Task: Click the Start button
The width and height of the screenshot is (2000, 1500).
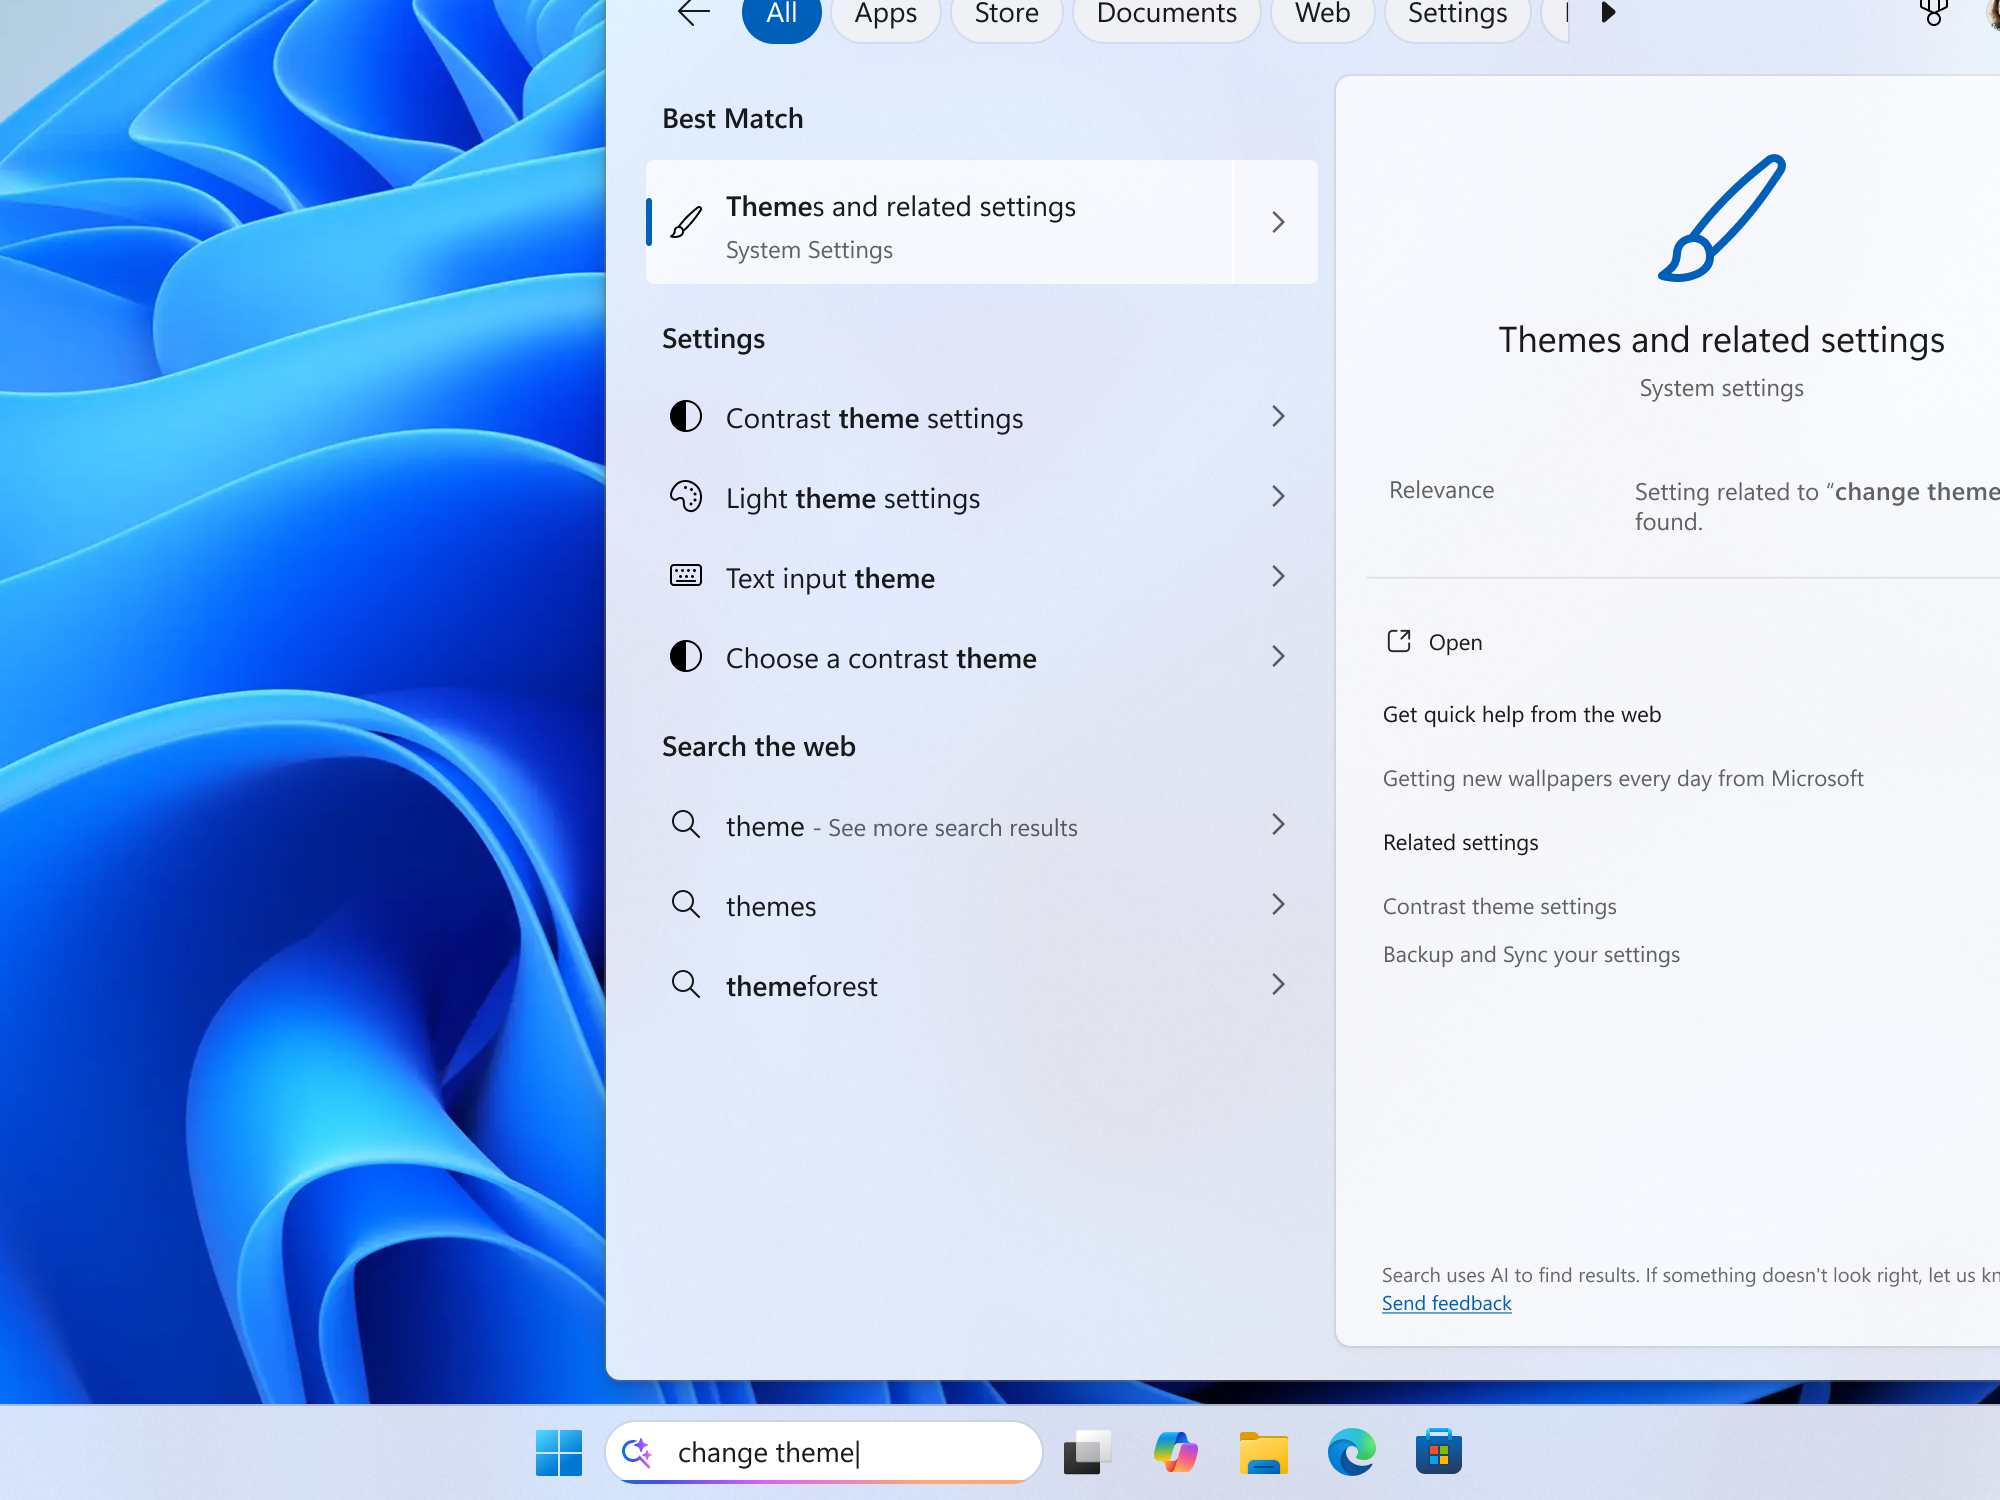Action: click(559, 1452)
